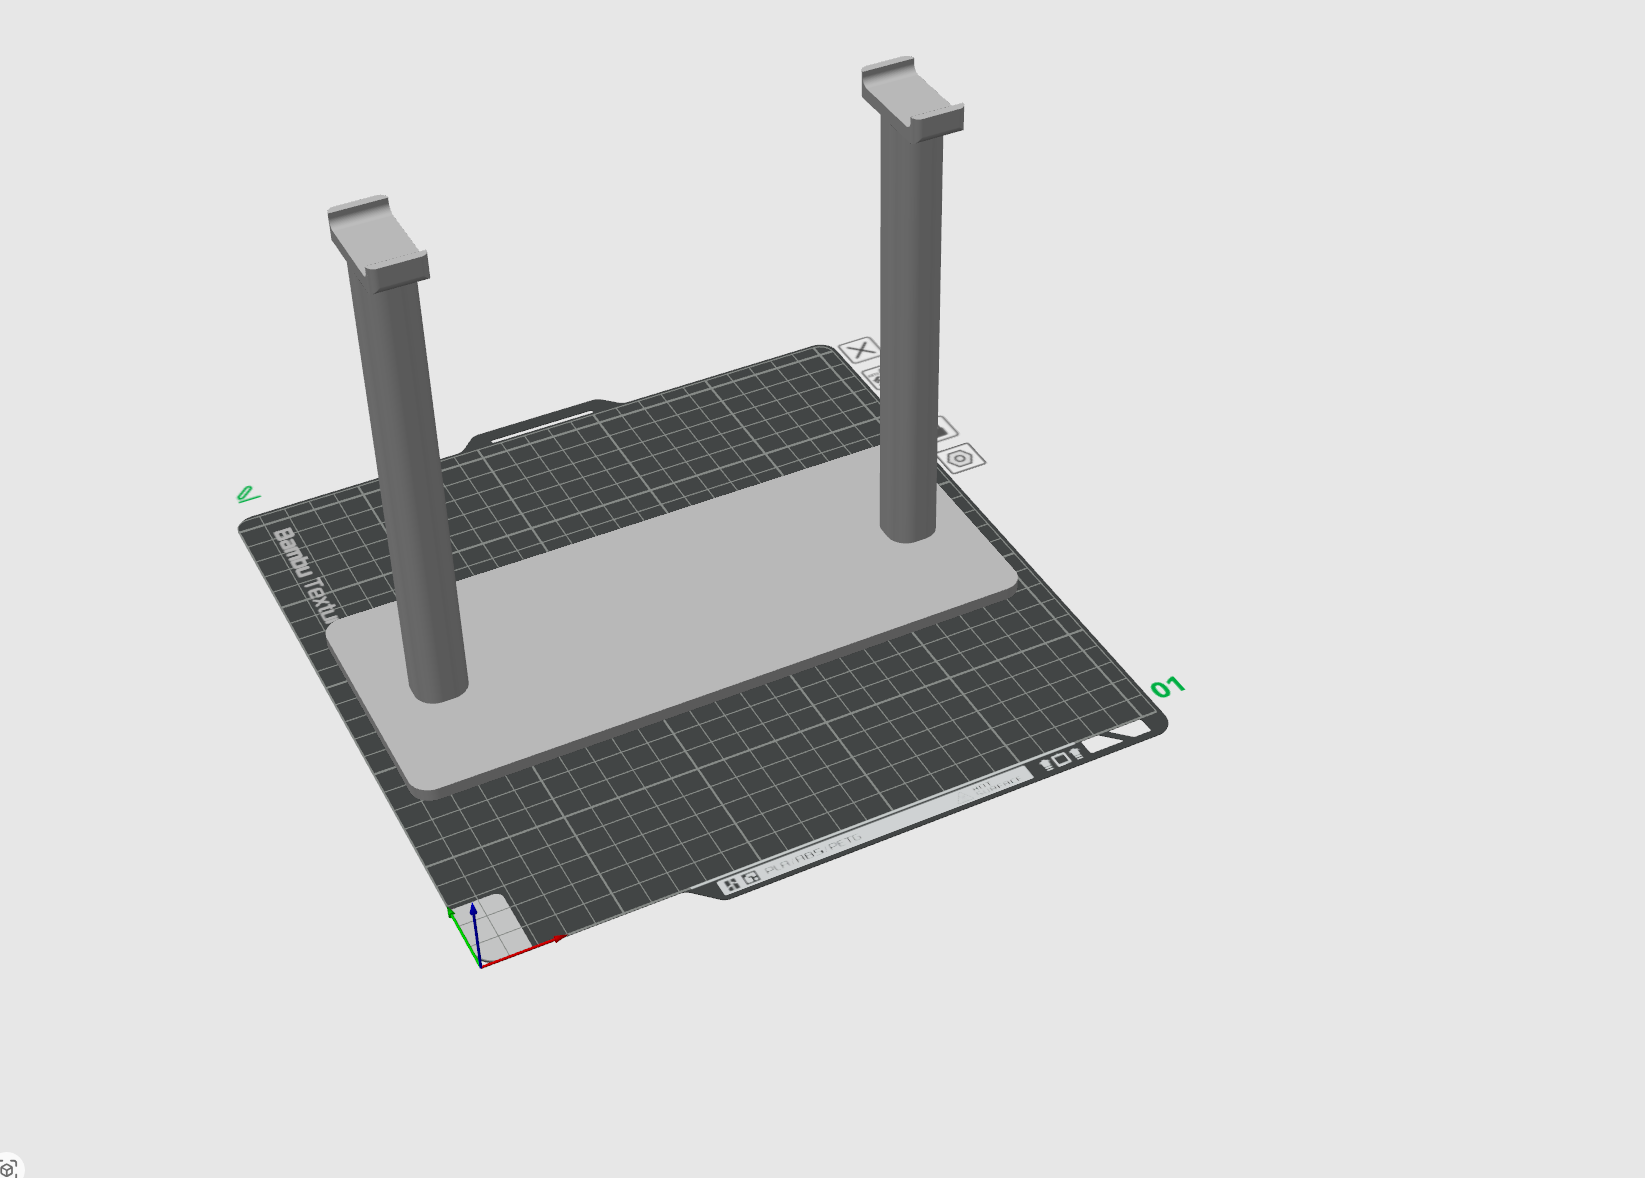Select the left tall pillar of the model

pos(410,480)
